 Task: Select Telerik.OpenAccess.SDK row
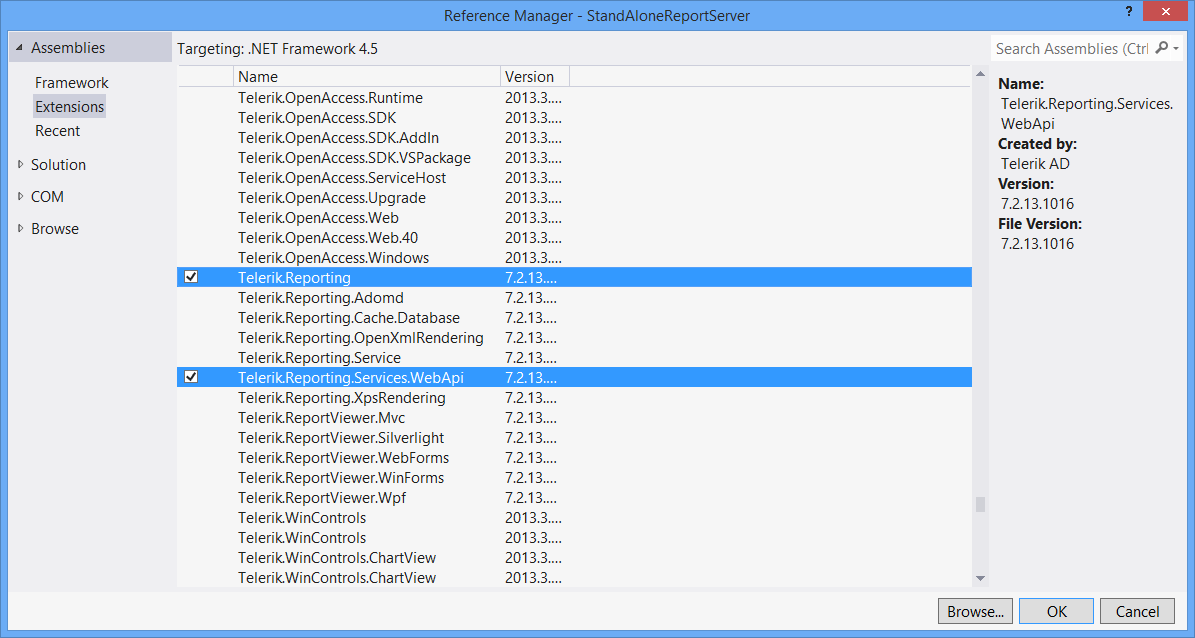[575, 117]
